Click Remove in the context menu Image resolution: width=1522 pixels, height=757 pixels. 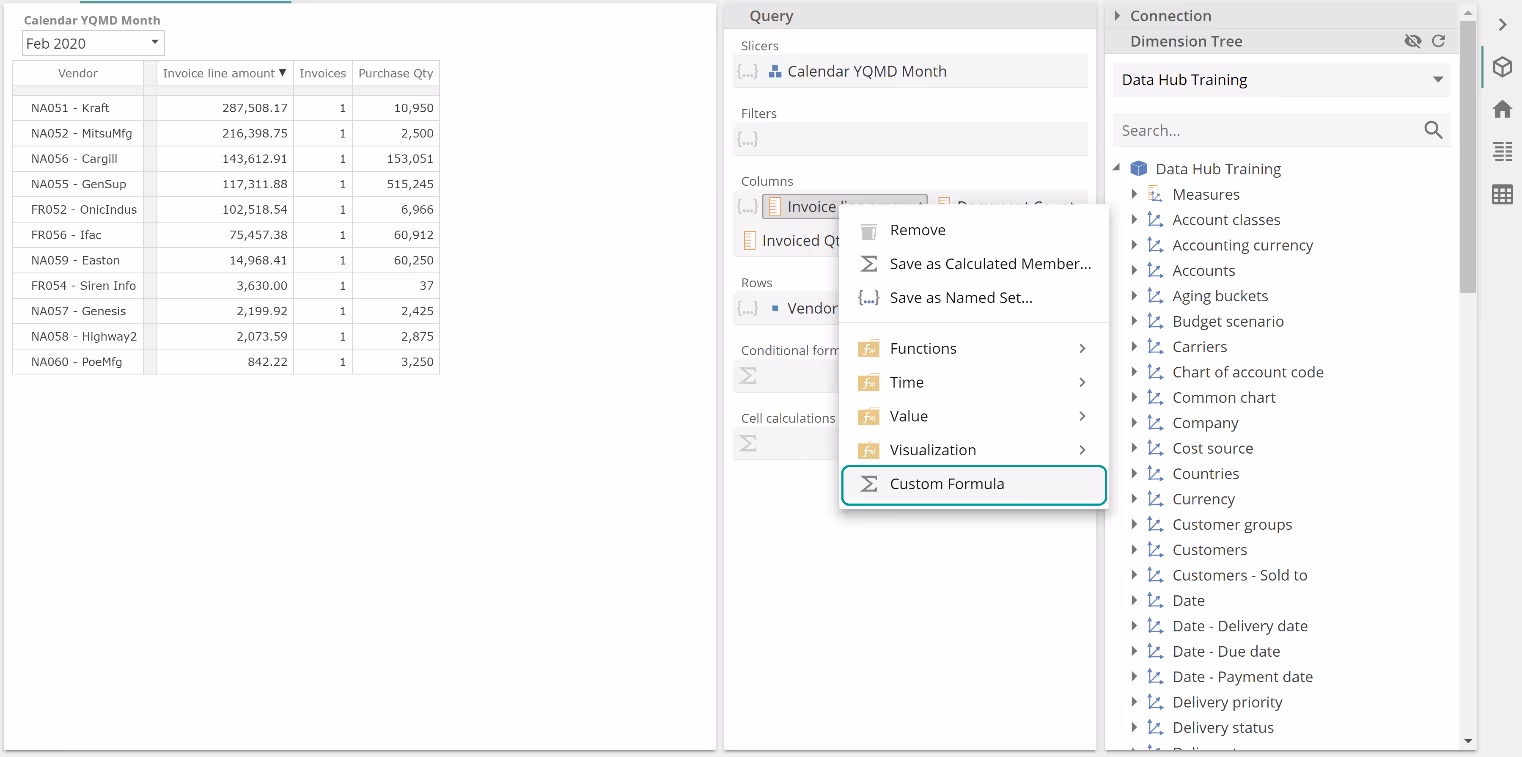[917, 230]
